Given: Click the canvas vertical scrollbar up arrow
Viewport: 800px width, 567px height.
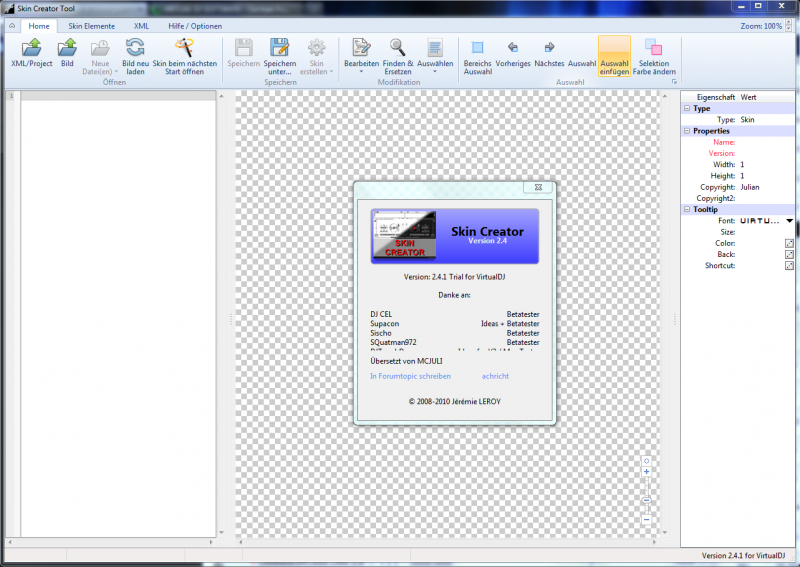Looking at the screenshot, I should tap(664, 96).
